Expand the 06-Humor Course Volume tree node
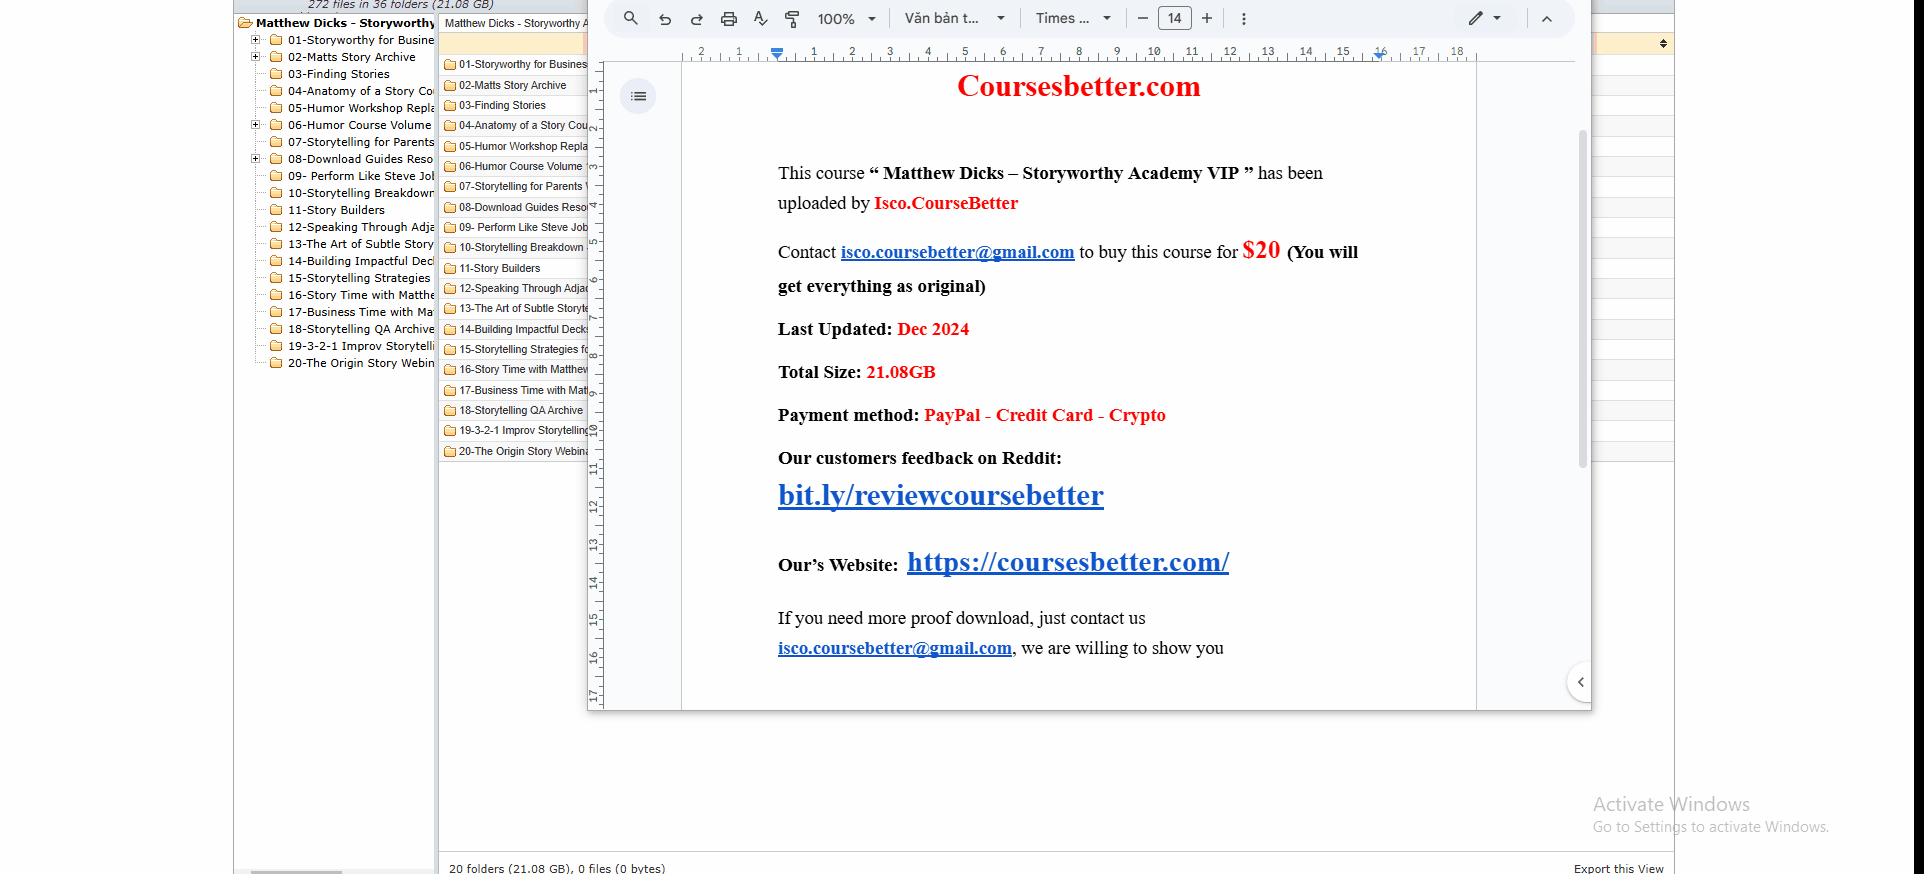 click(x=256, y=125)
